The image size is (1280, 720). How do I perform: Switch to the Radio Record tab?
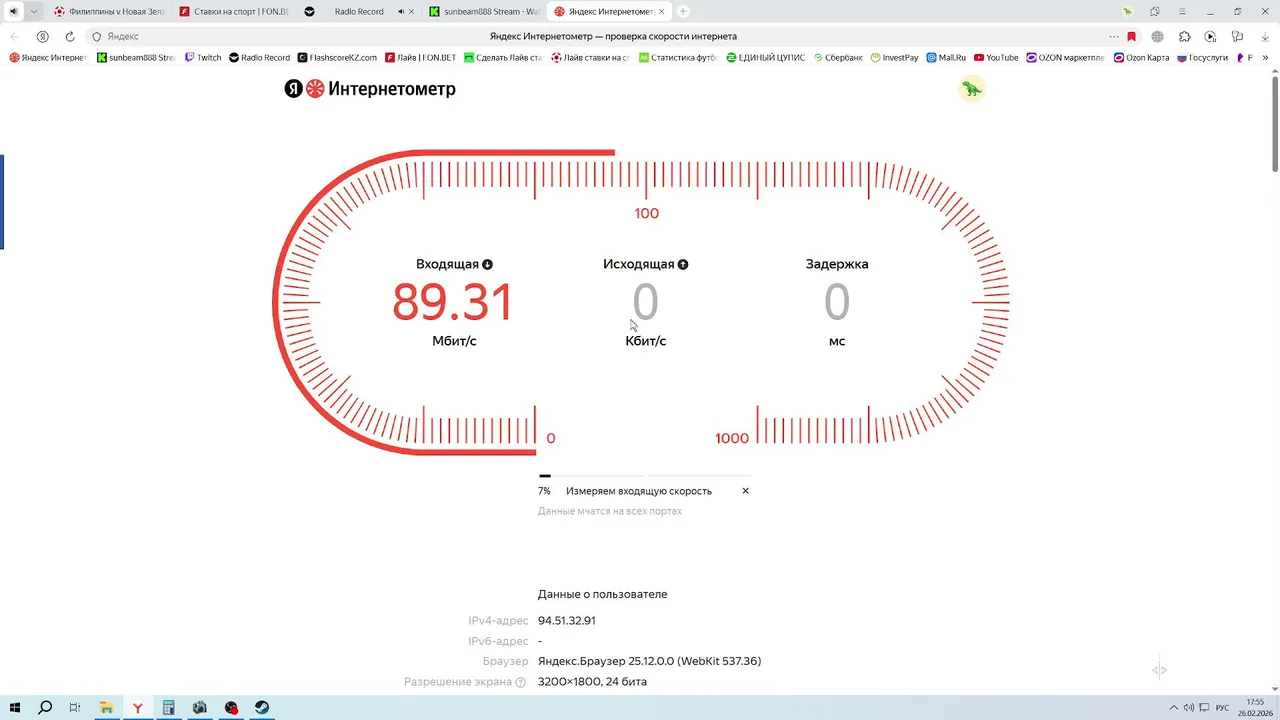(x=358, y=11)
